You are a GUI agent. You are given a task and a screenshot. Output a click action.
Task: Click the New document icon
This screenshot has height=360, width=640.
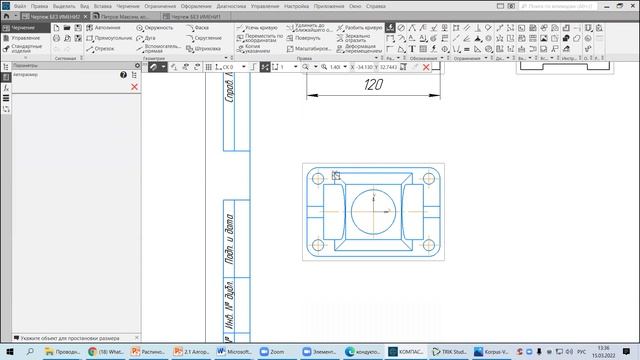tap(56, 28)
